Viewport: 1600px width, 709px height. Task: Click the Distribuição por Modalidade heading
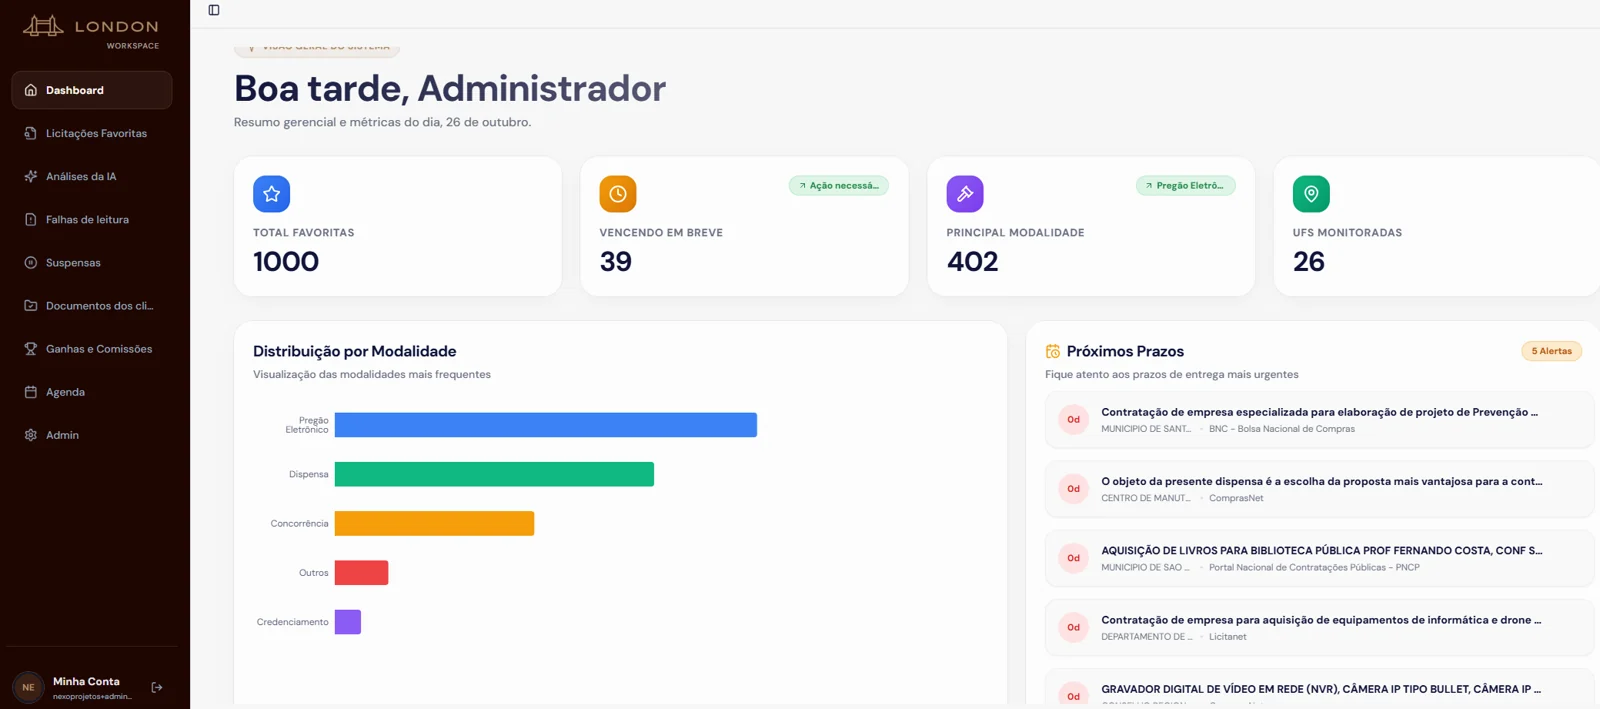click(x=354, y=351)
